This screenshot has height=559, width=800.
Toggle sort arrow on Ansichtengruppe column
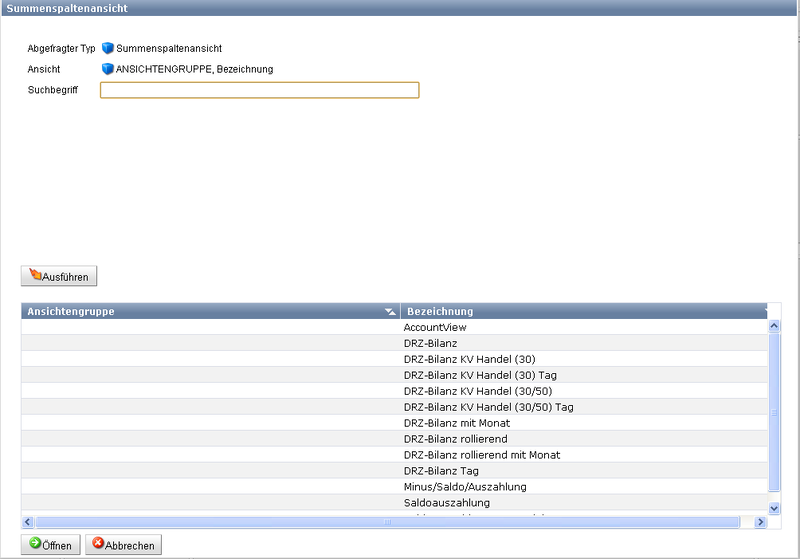click(x=390, y=312)
